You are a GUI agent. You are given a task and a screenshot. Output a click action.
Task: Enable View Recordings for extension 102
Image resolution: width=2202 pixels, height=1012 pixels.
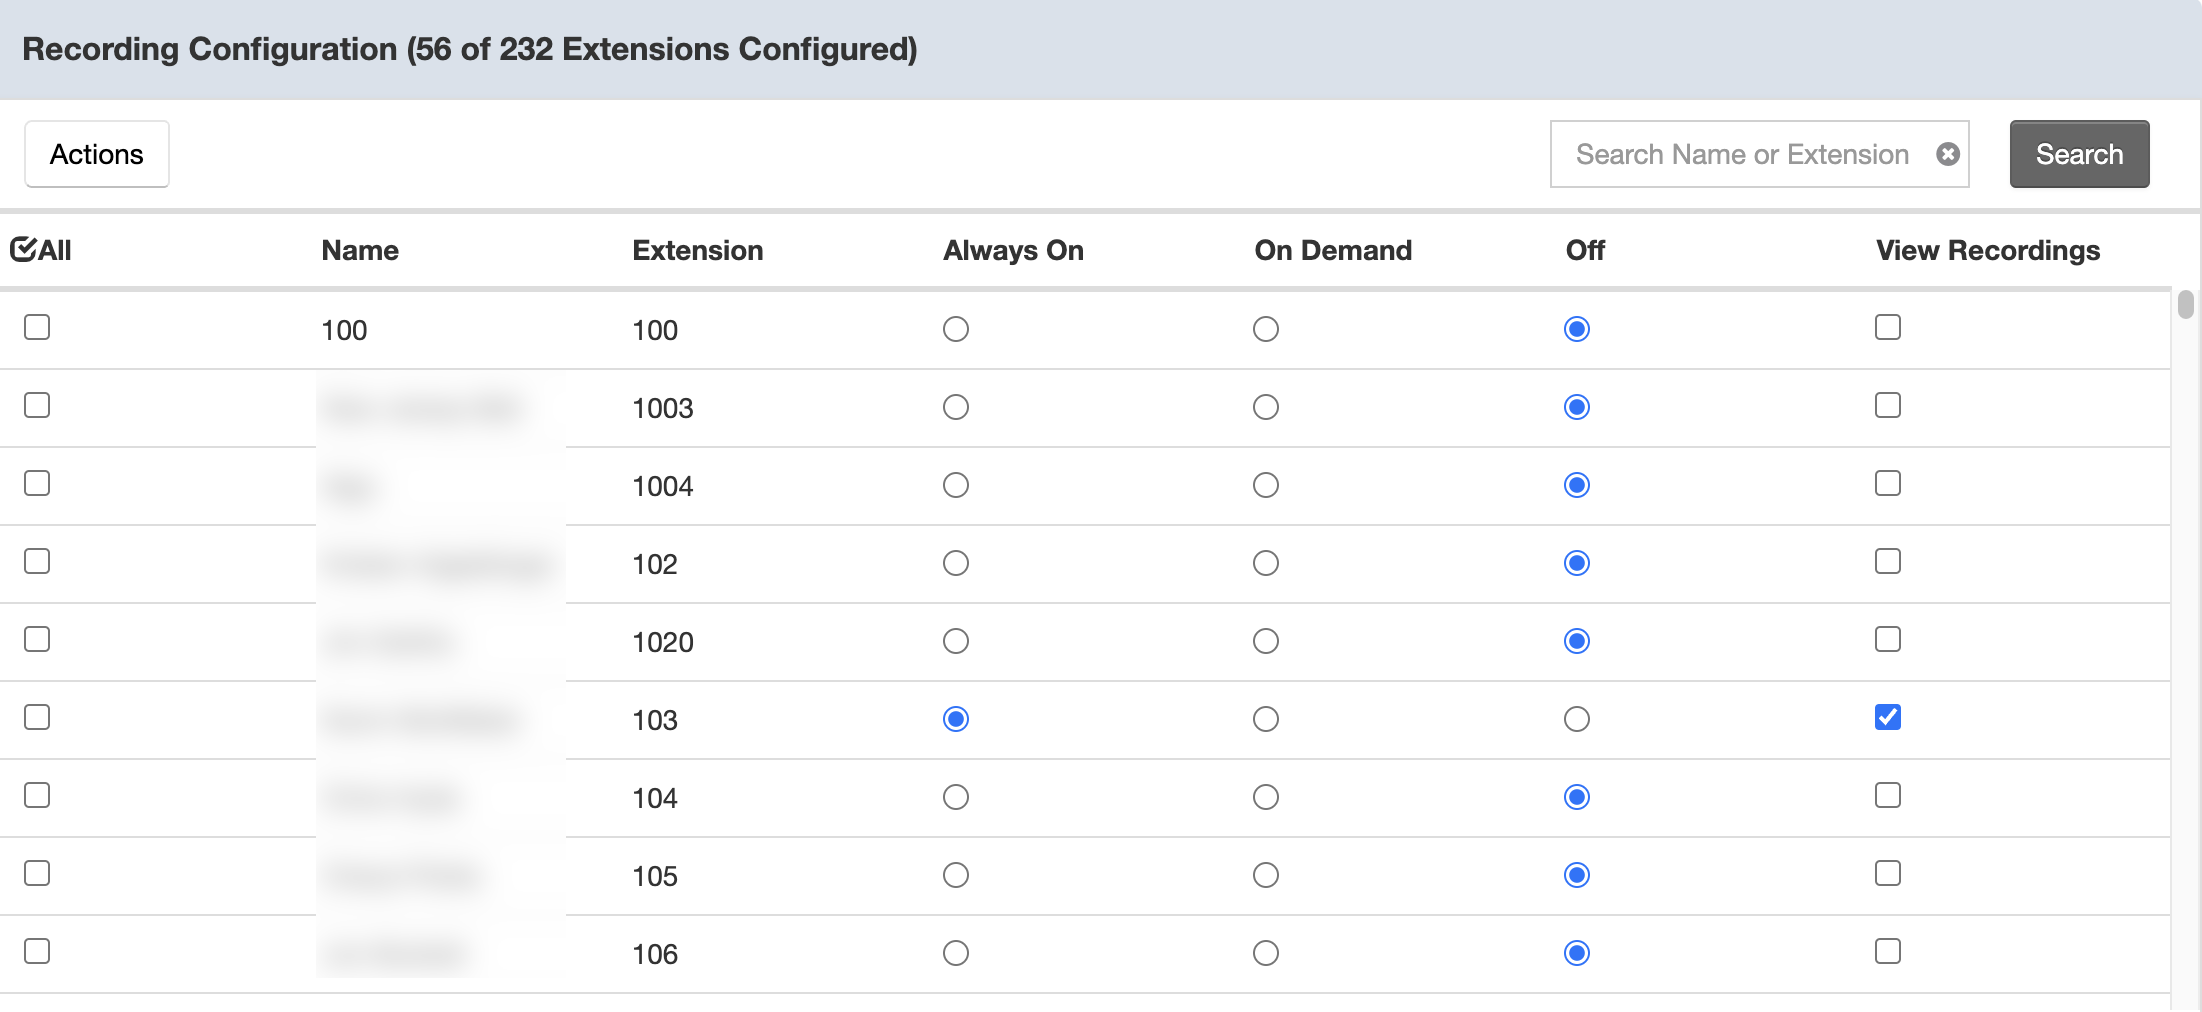(x=1888, y=561)
